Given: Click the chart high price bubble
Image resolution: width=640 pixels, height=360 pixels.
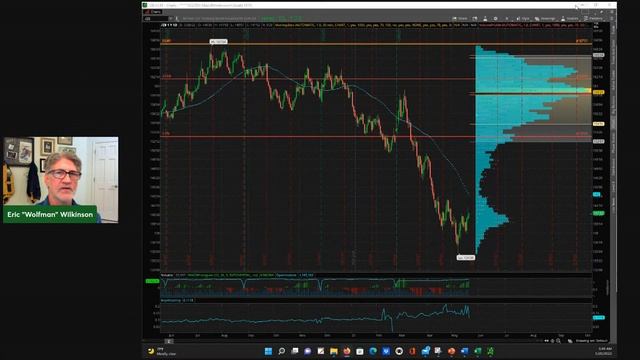Looking at the screenshot, I should coord(218,42).
